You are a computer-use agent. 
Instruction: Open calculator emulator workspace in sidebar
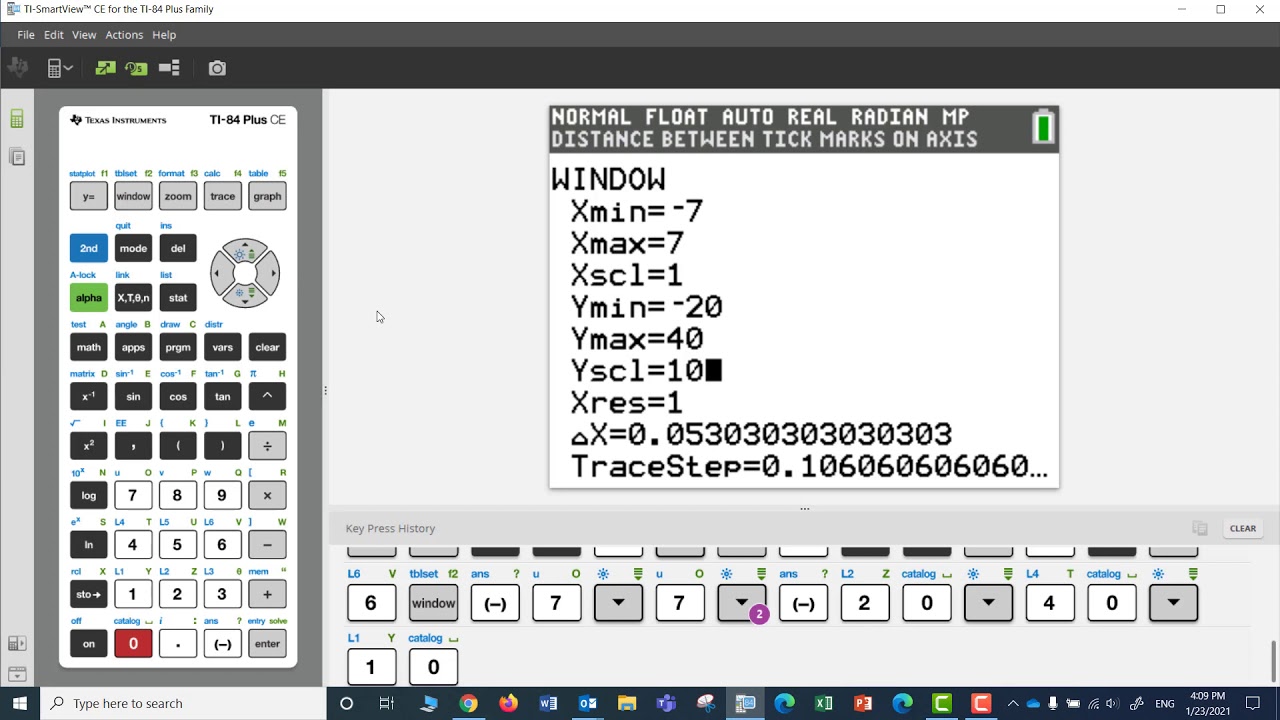pyautogui.click(x=17, y=119)
